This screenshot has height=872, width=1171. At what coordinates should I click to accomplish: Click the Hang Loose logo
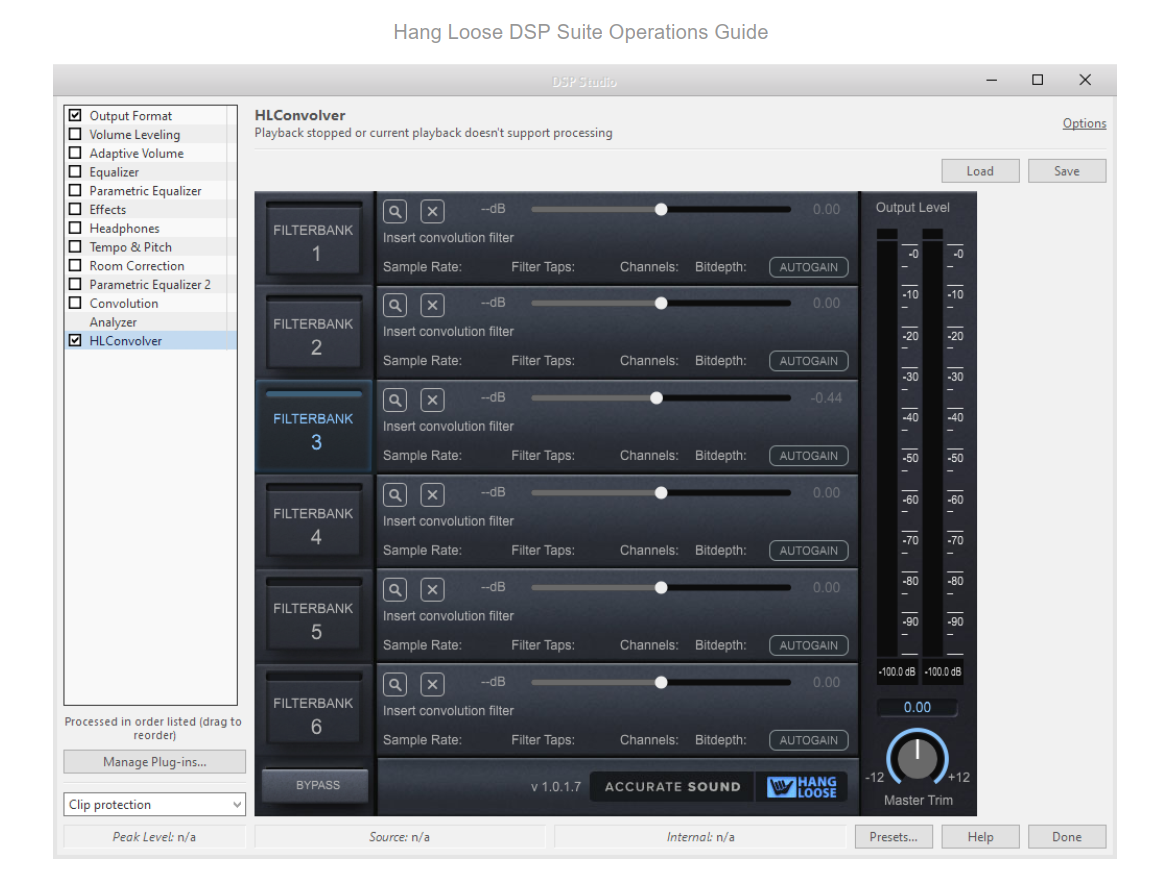click(x=801, y=787)
